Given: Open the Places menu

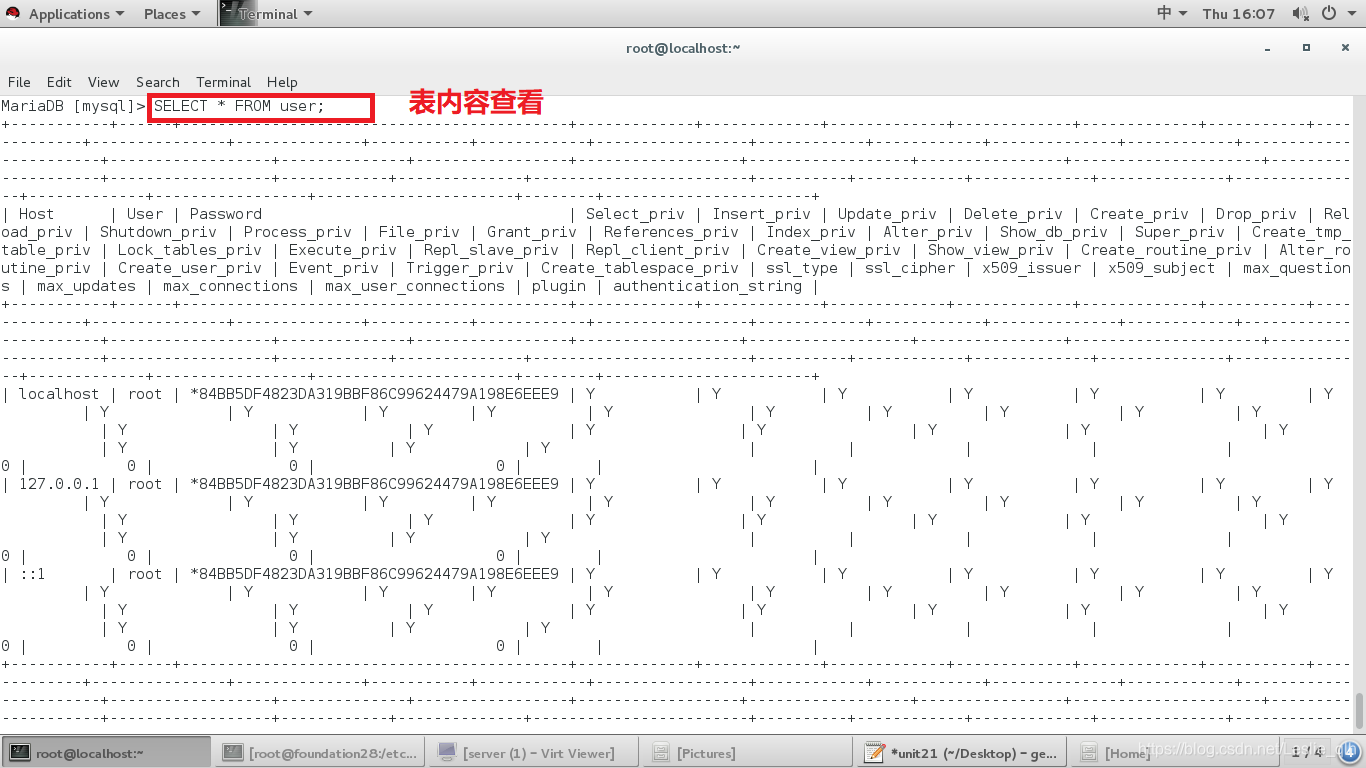Looking at the screenshot, I should pyautogui.click(x=171, y=14).
